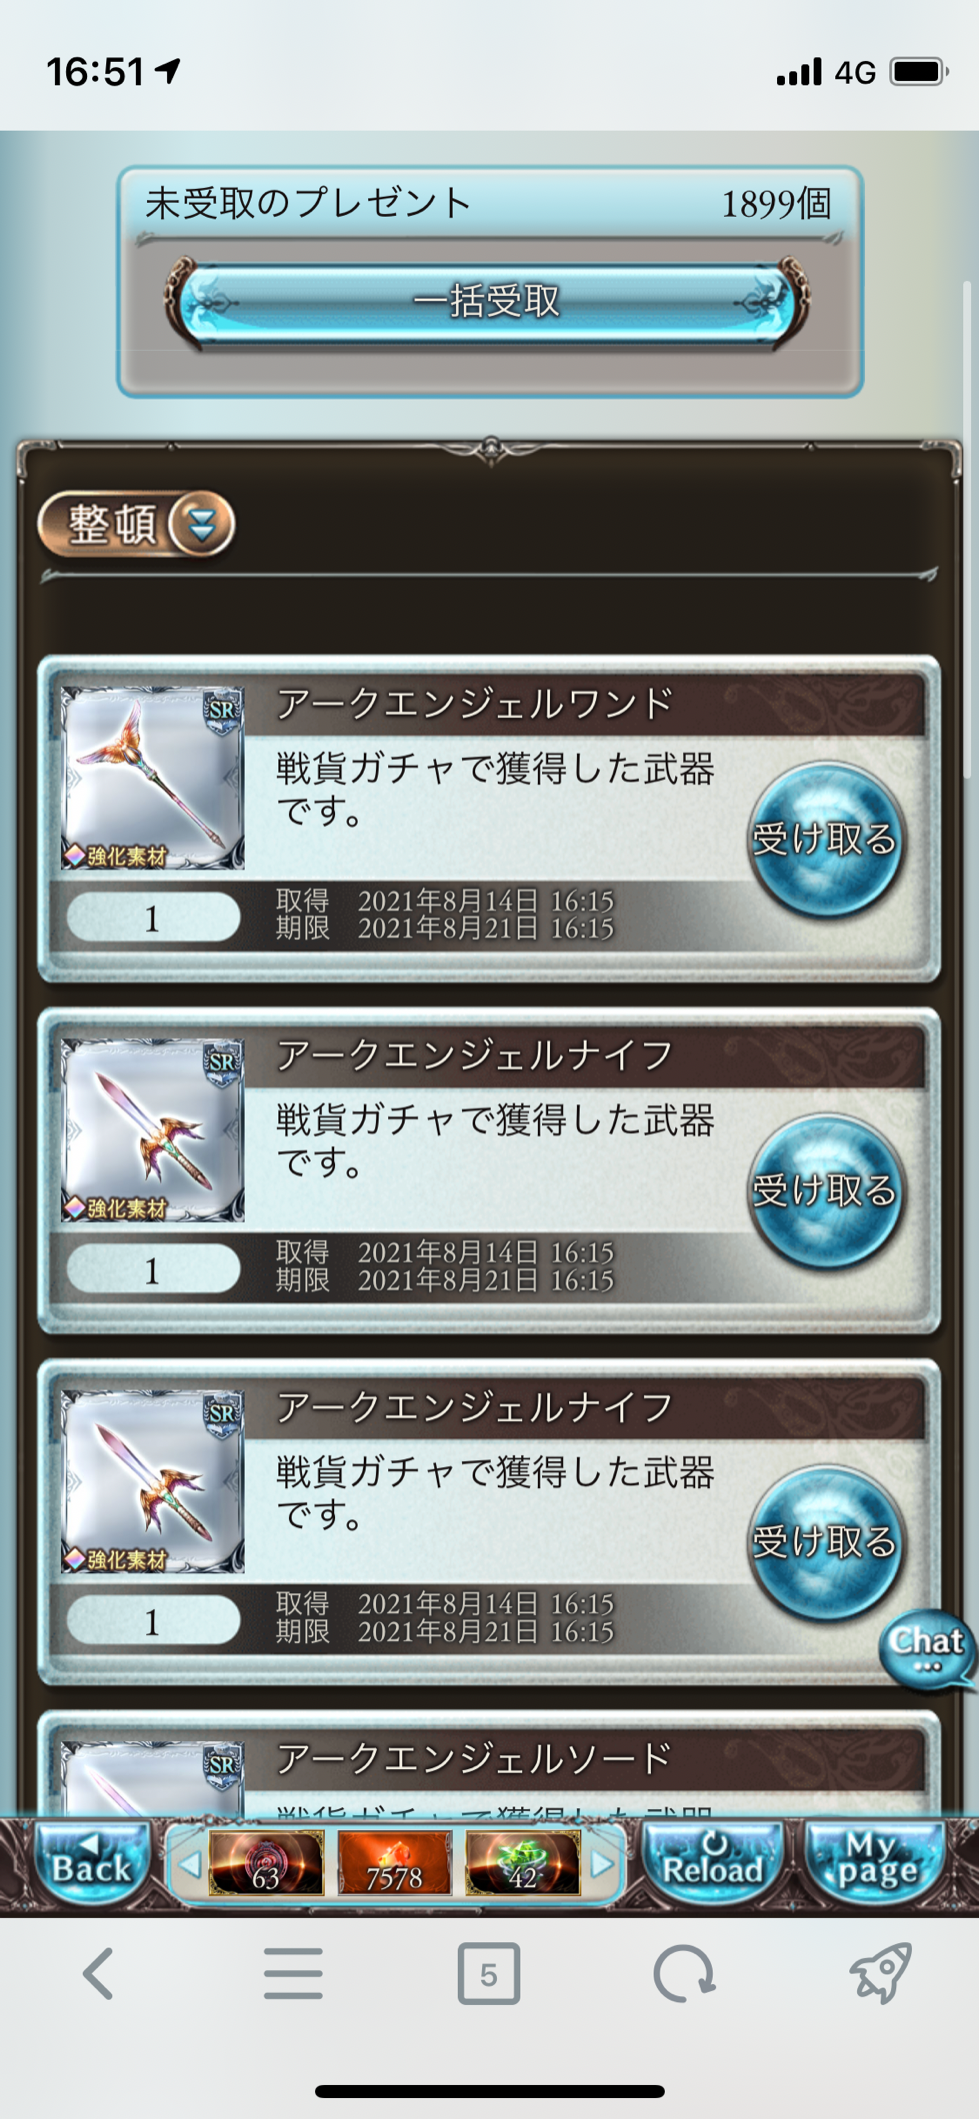
Task: Open the Chat bubble
Action: (x=927, y=1650)
